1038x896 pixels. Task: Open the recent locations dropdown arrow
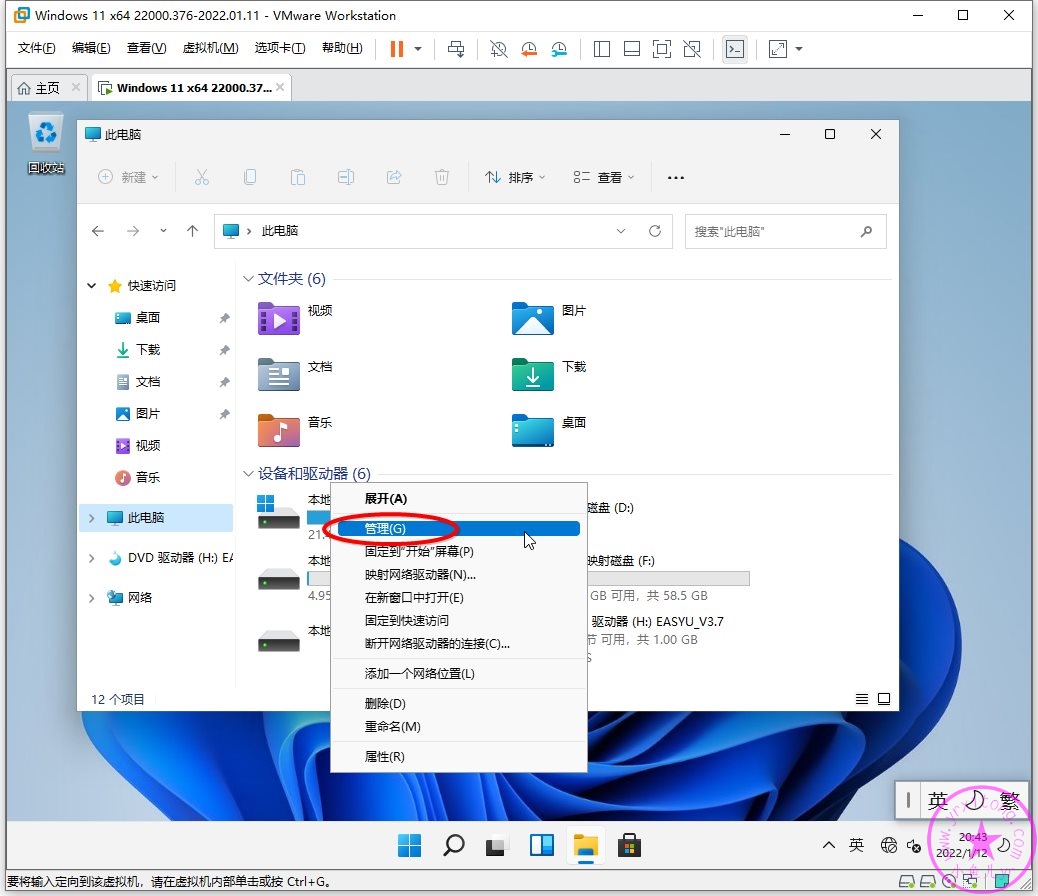pos(163,230)
